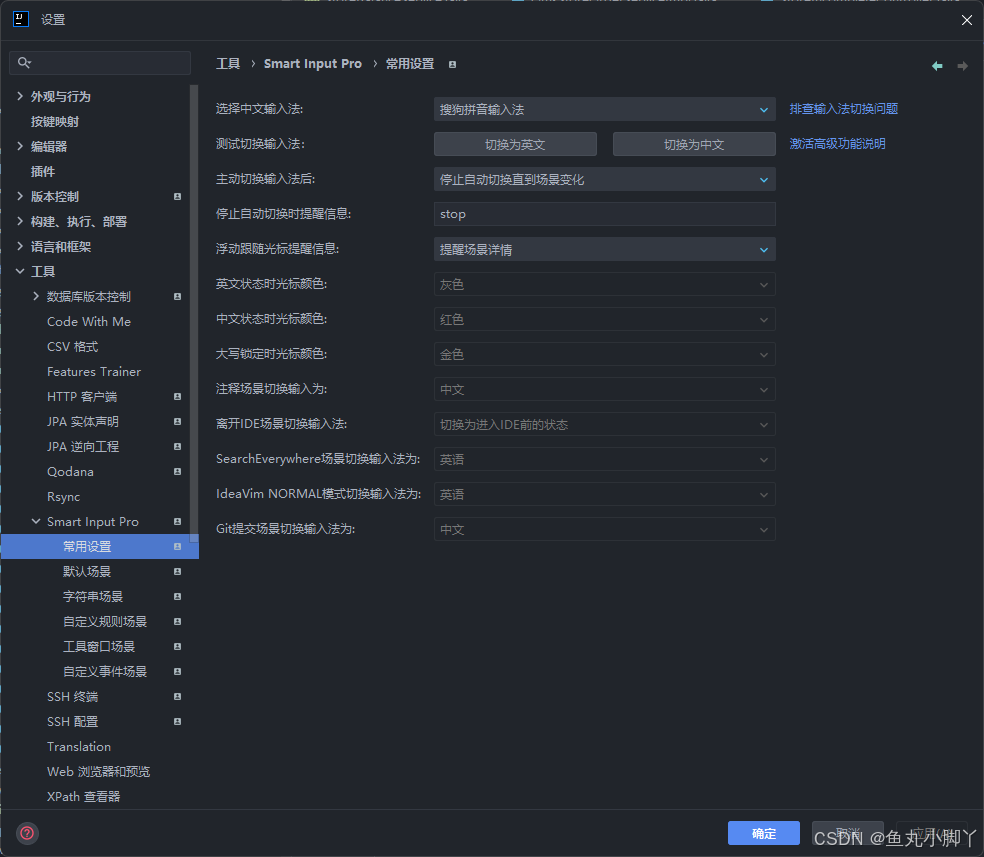This screenshot has width=984, height=857.
Task: Expand the 版本控制 tree node
Action: pos(20,196)
